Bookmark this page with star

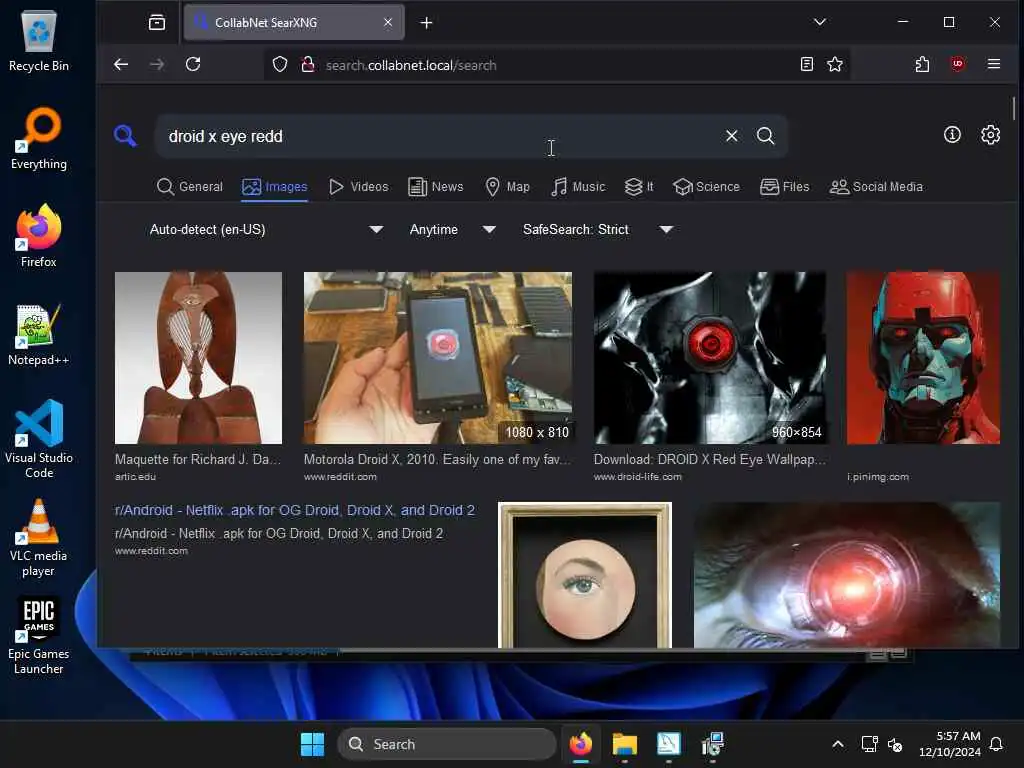[835, 64]
